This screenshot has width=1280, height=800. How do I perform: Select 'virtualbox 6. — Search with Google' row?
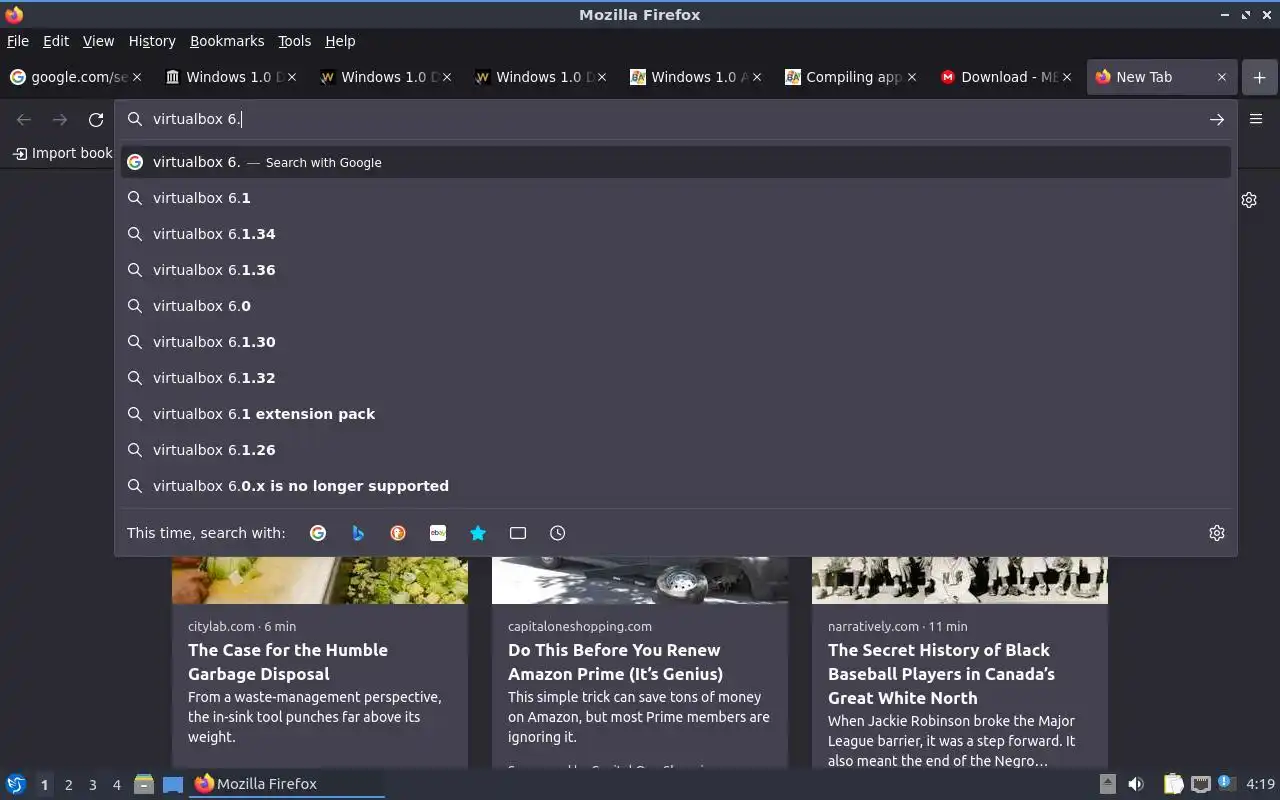click(676, 162)
